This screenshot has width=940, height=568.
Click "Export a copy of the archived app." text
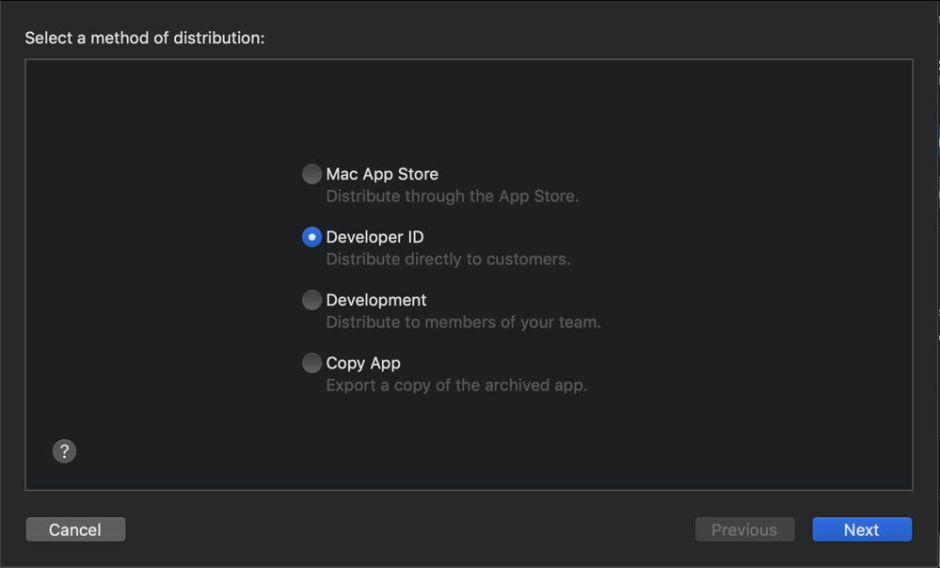coord(456,385)
